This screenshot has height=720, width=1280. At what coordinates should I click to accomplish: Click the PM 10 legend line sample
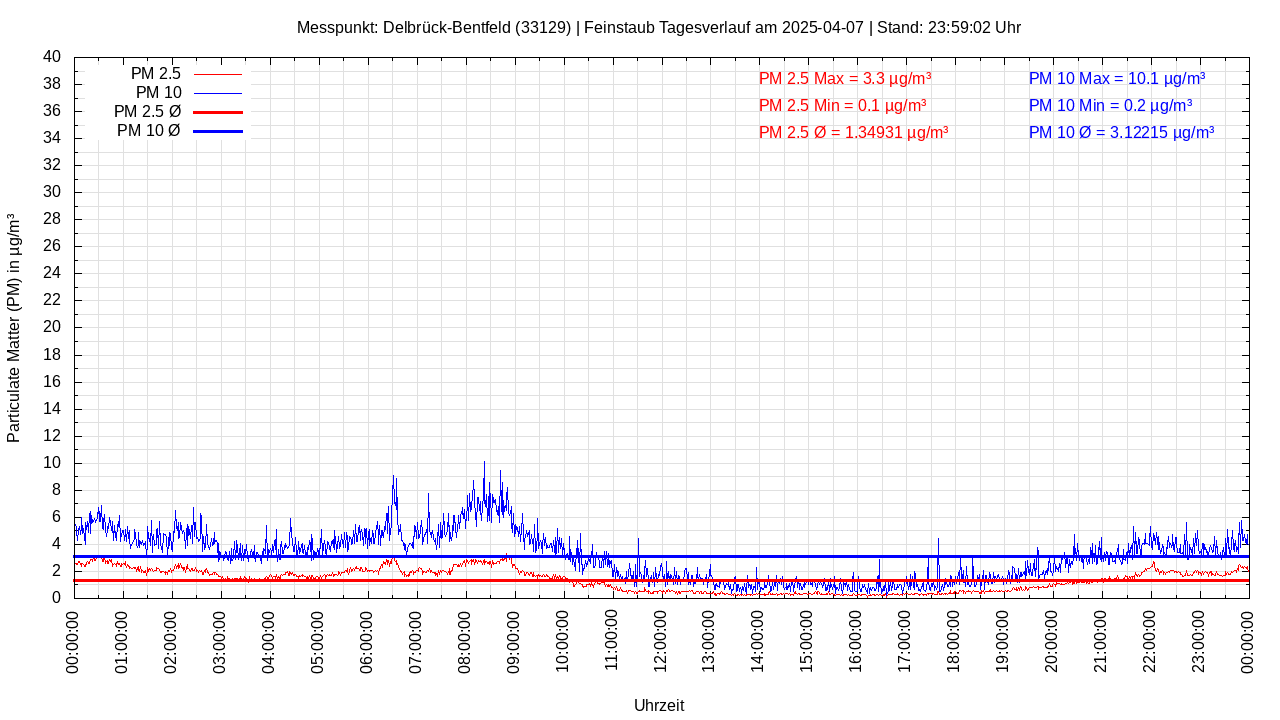pyautogui.click(x=217, y=93)
